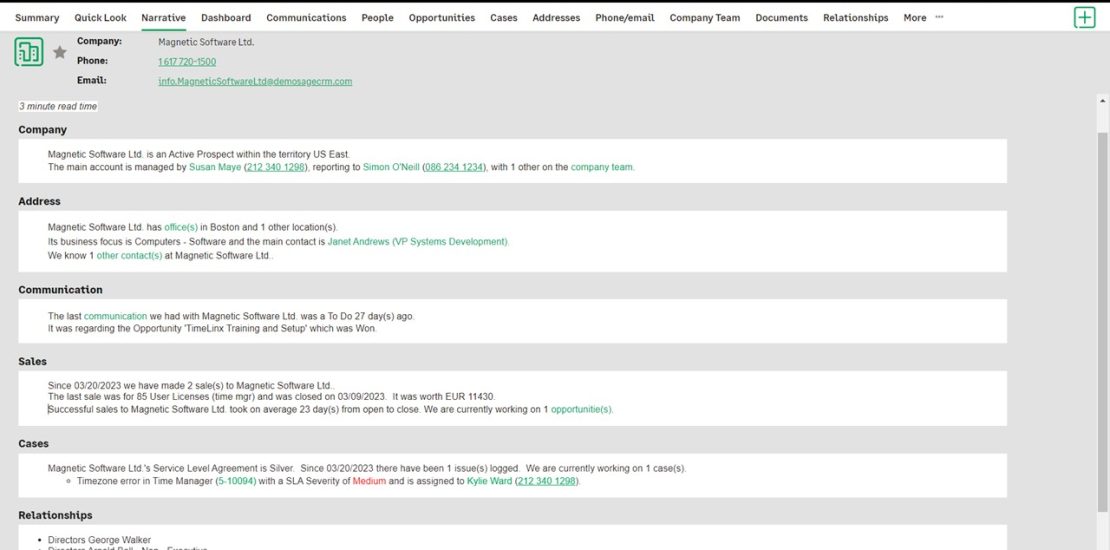Open the People tab

(x=377, y=18)
